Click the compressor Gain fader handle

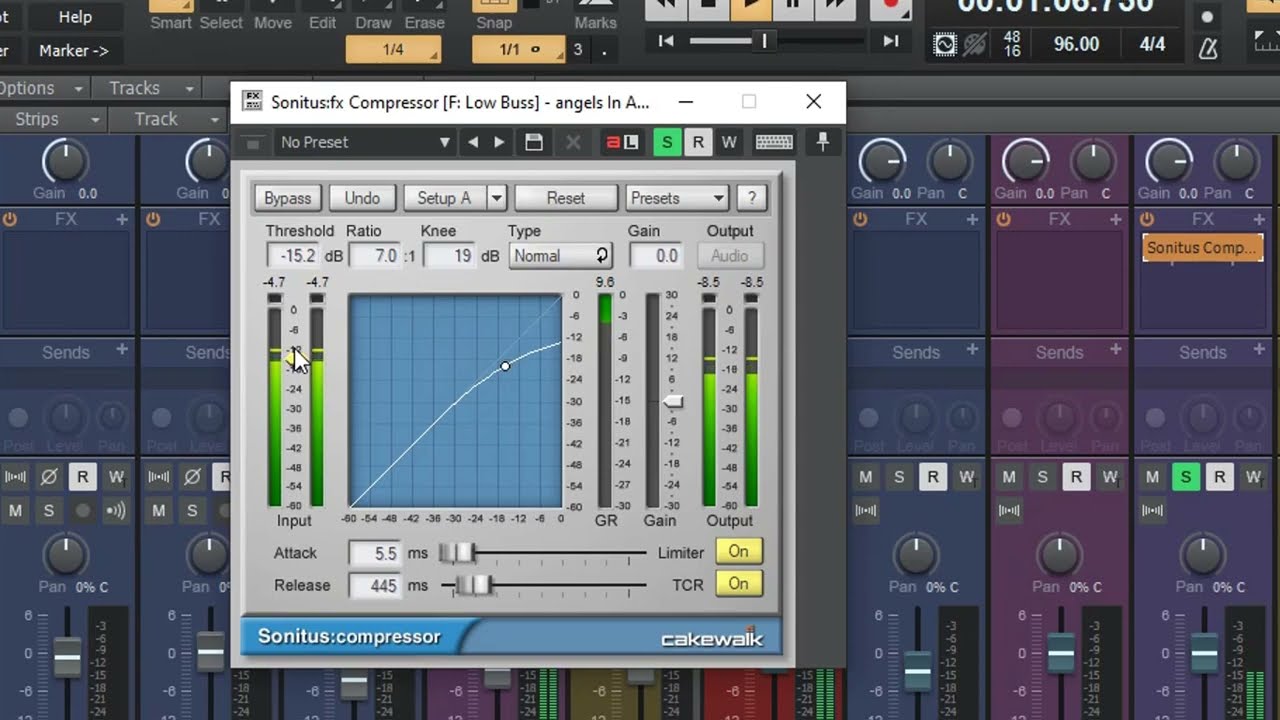(674, 401)
